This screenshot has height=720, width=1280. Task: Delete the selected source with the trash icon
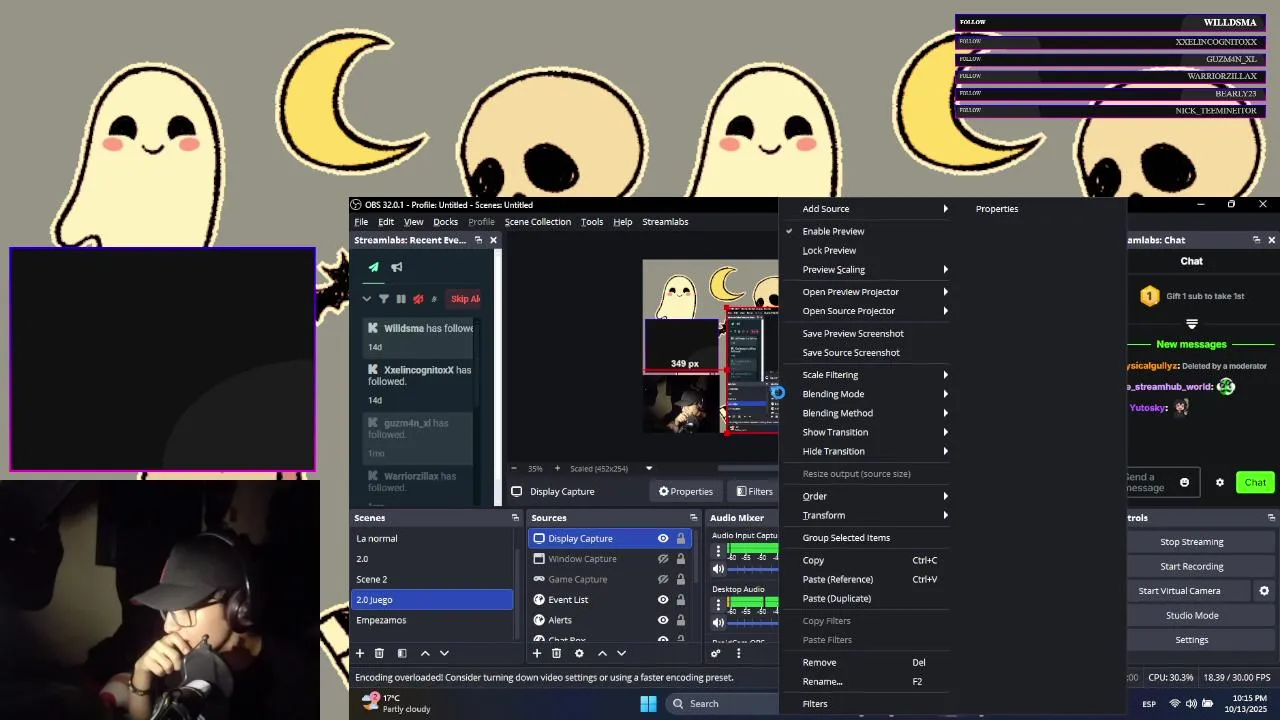[556, 653]
